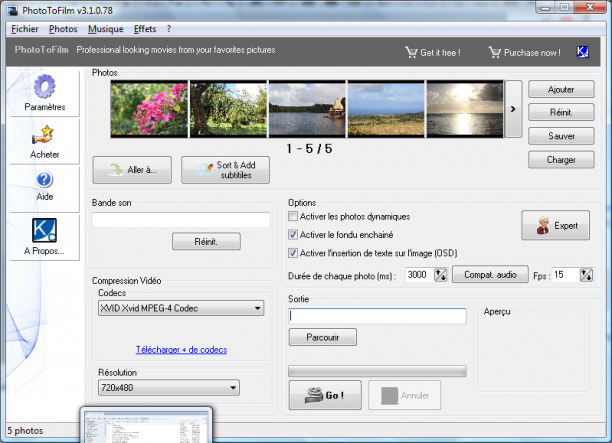Click the Purchase now! cart icon
The height and width of the screenshot is (443, 612).
[x=495, y=52]
